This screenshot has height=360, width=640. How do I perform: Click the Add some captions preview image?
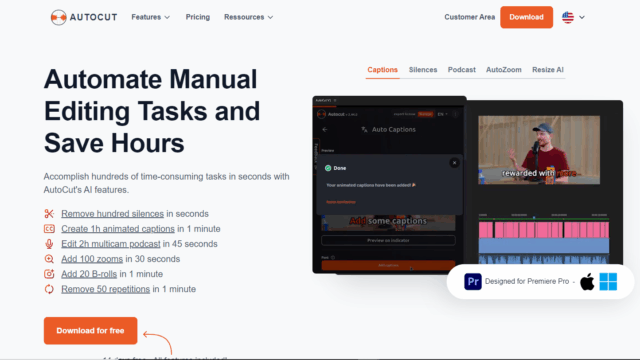[388, 222]
